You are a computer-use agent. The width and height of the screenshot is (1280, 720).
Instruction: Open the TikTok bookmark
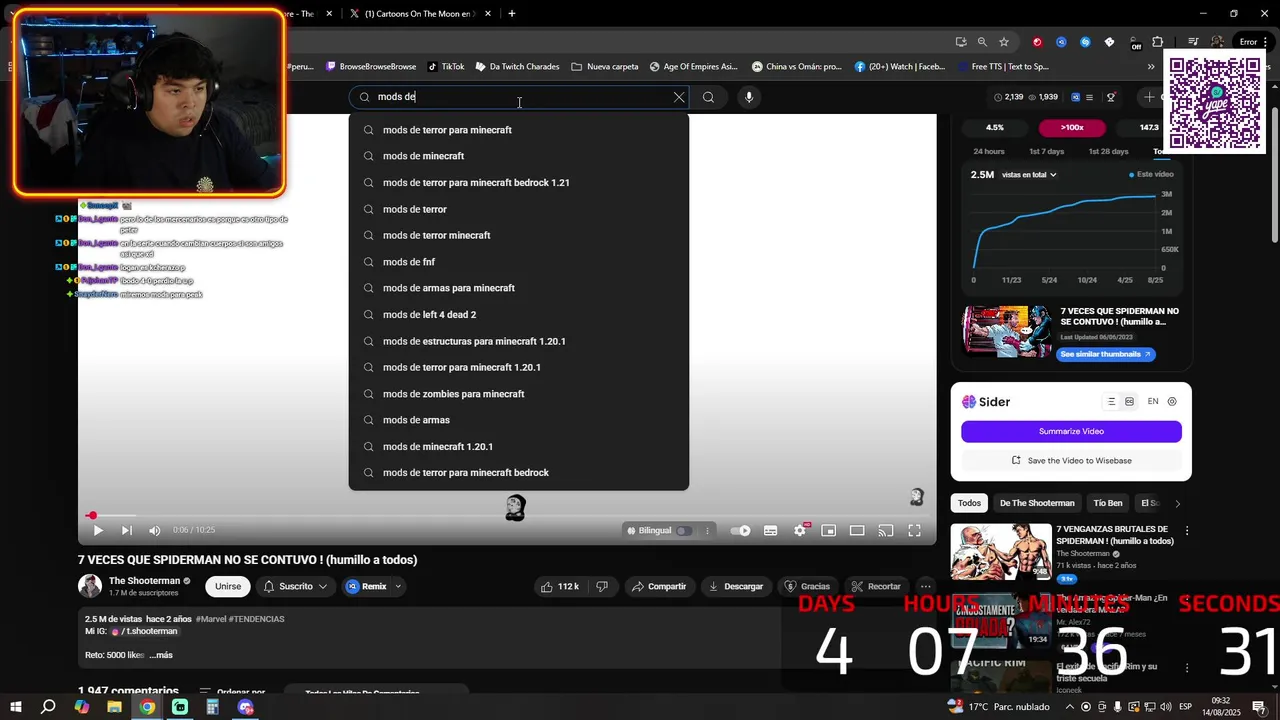(445, 67)
